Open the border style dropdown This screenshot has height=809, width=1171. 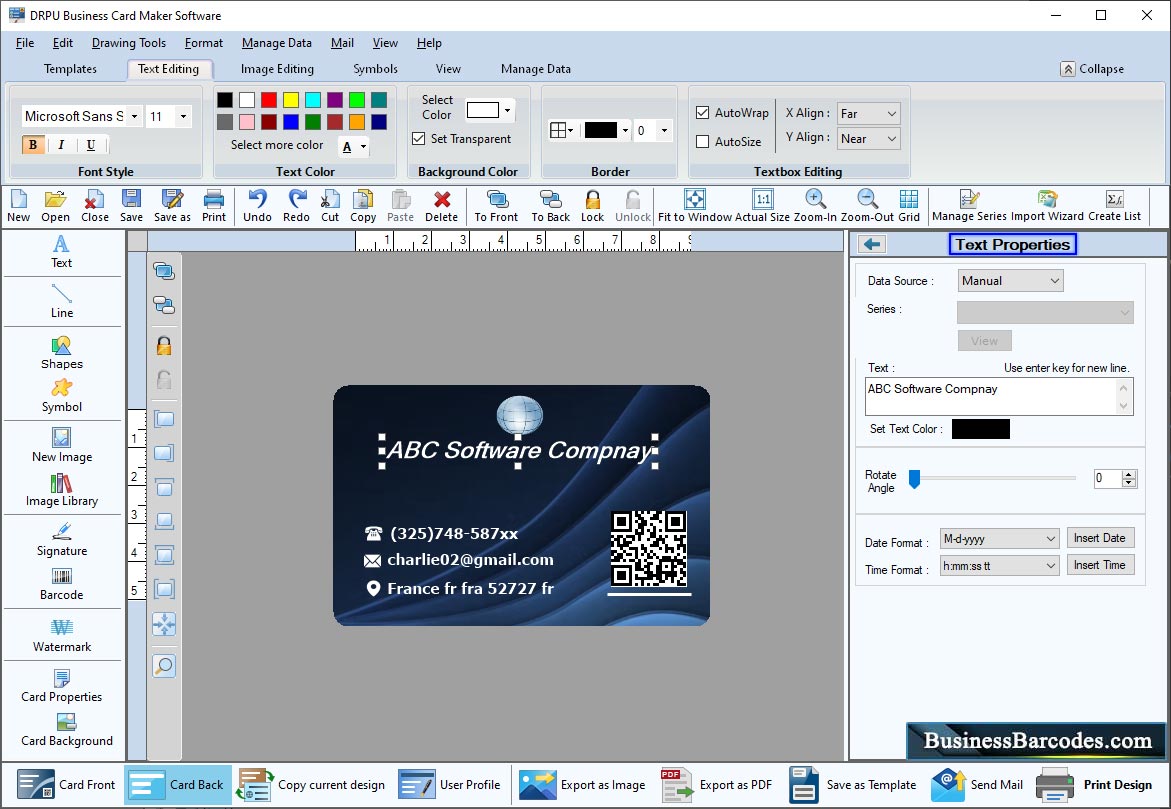pyautogui.click(x=561, y=131)
